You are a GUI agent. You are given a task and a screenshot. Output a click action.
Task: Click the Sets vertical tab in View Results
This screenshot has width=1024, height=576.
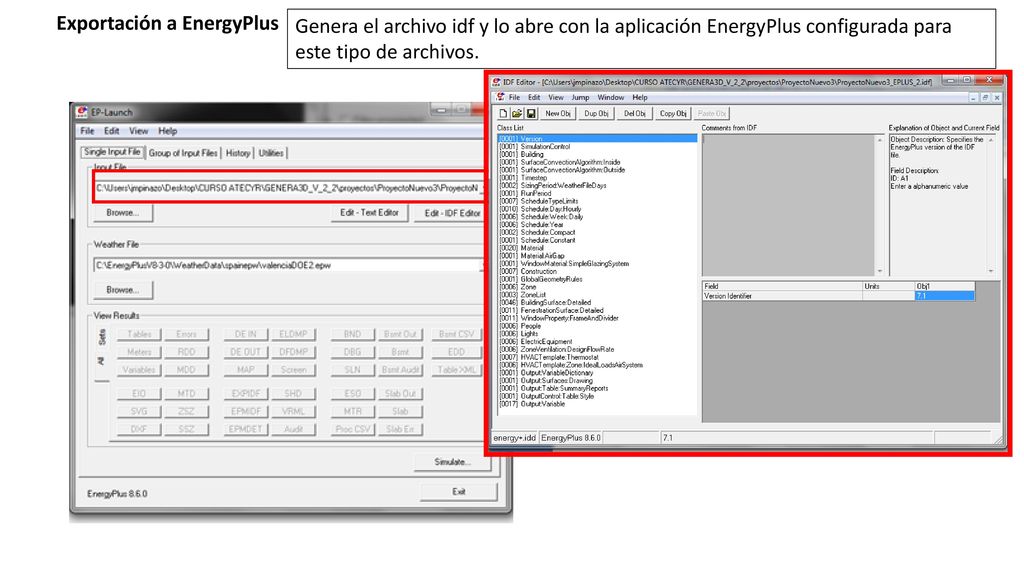pos(102,337)
